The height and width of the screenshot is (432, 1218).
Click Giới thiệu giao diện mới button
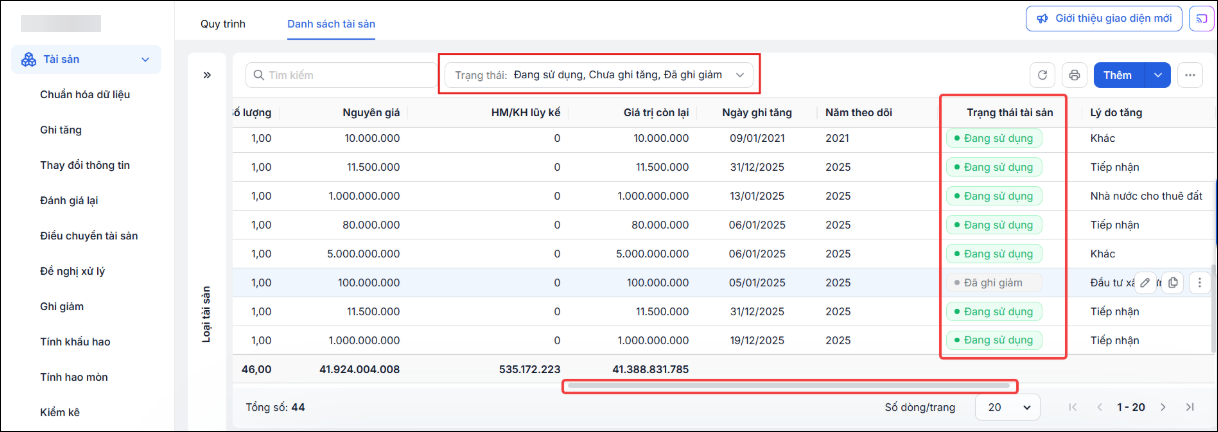[1104, 19]
